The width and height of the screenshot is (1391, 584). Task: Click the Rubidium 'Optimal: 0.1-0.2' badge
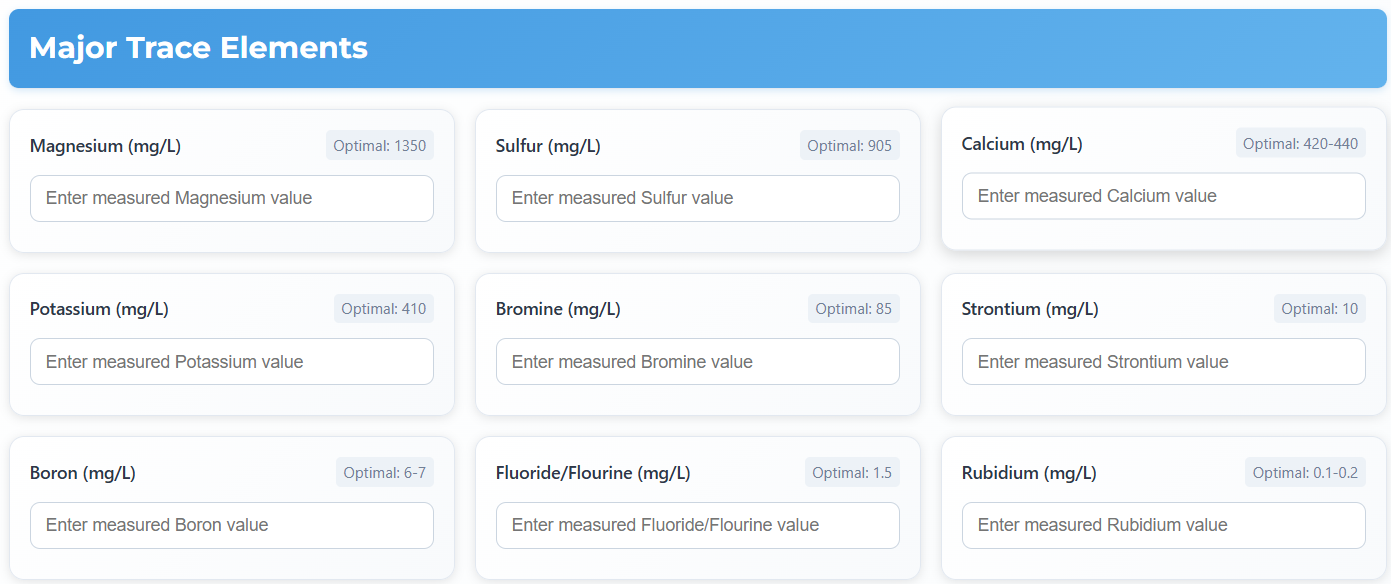pos(1305,473)
